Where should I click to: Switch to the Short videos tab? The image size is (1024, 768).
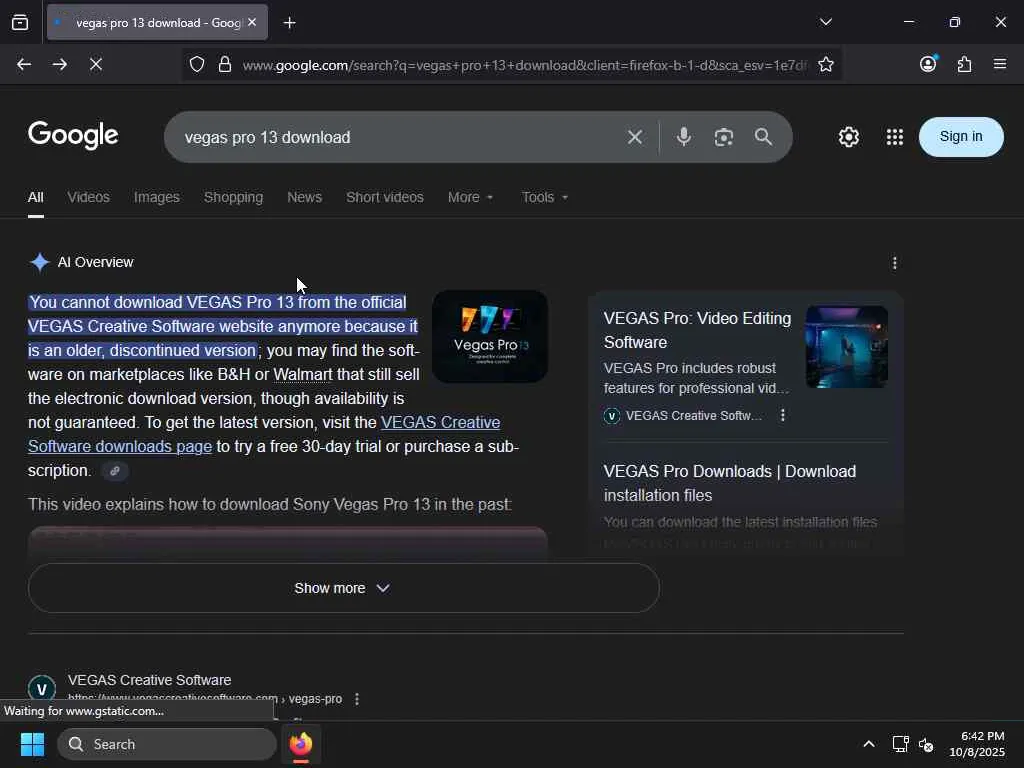pos(385,197)
